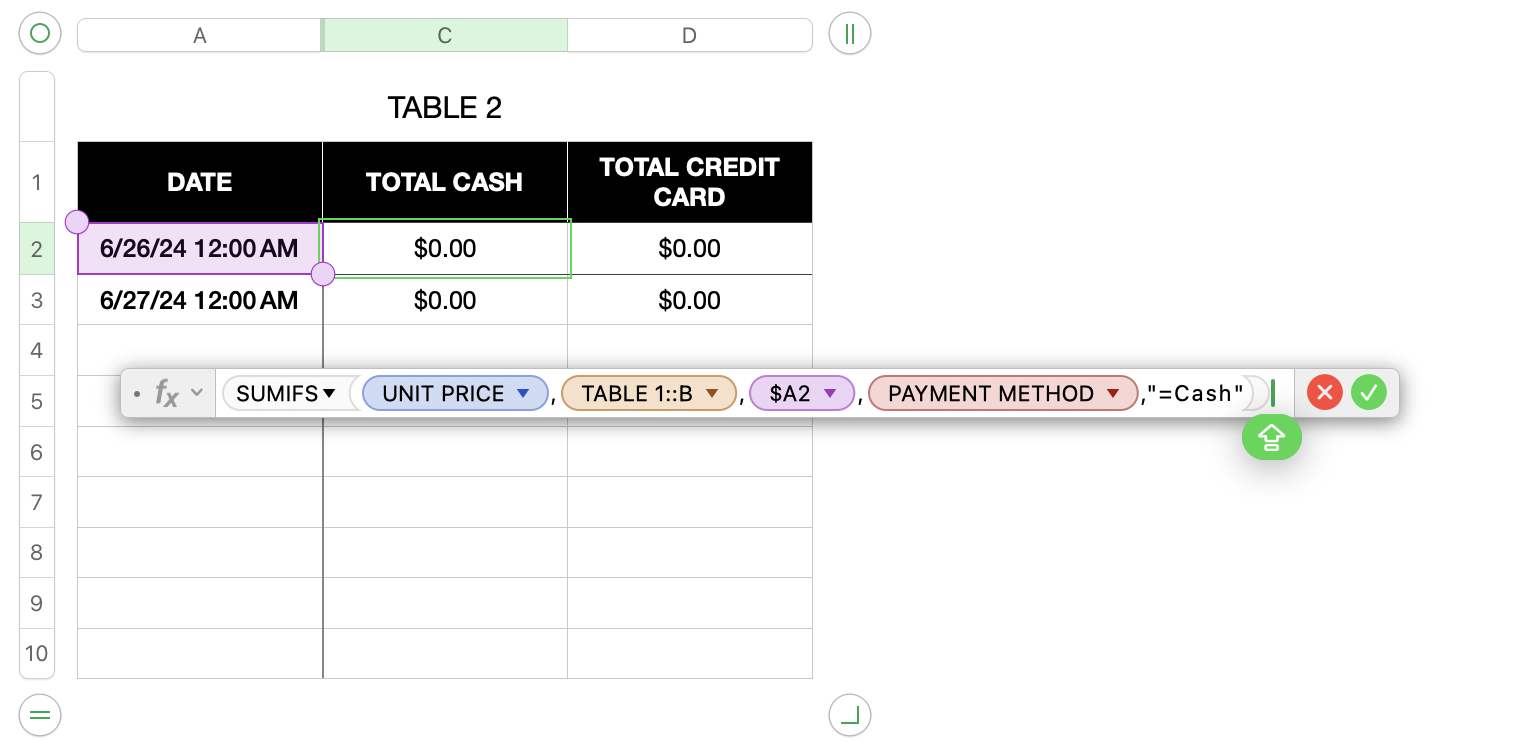This screenshot has height=742, width=1532.
Task: Open the SUMIFS function dropdown arrow
Action: (x=329, y=394)
